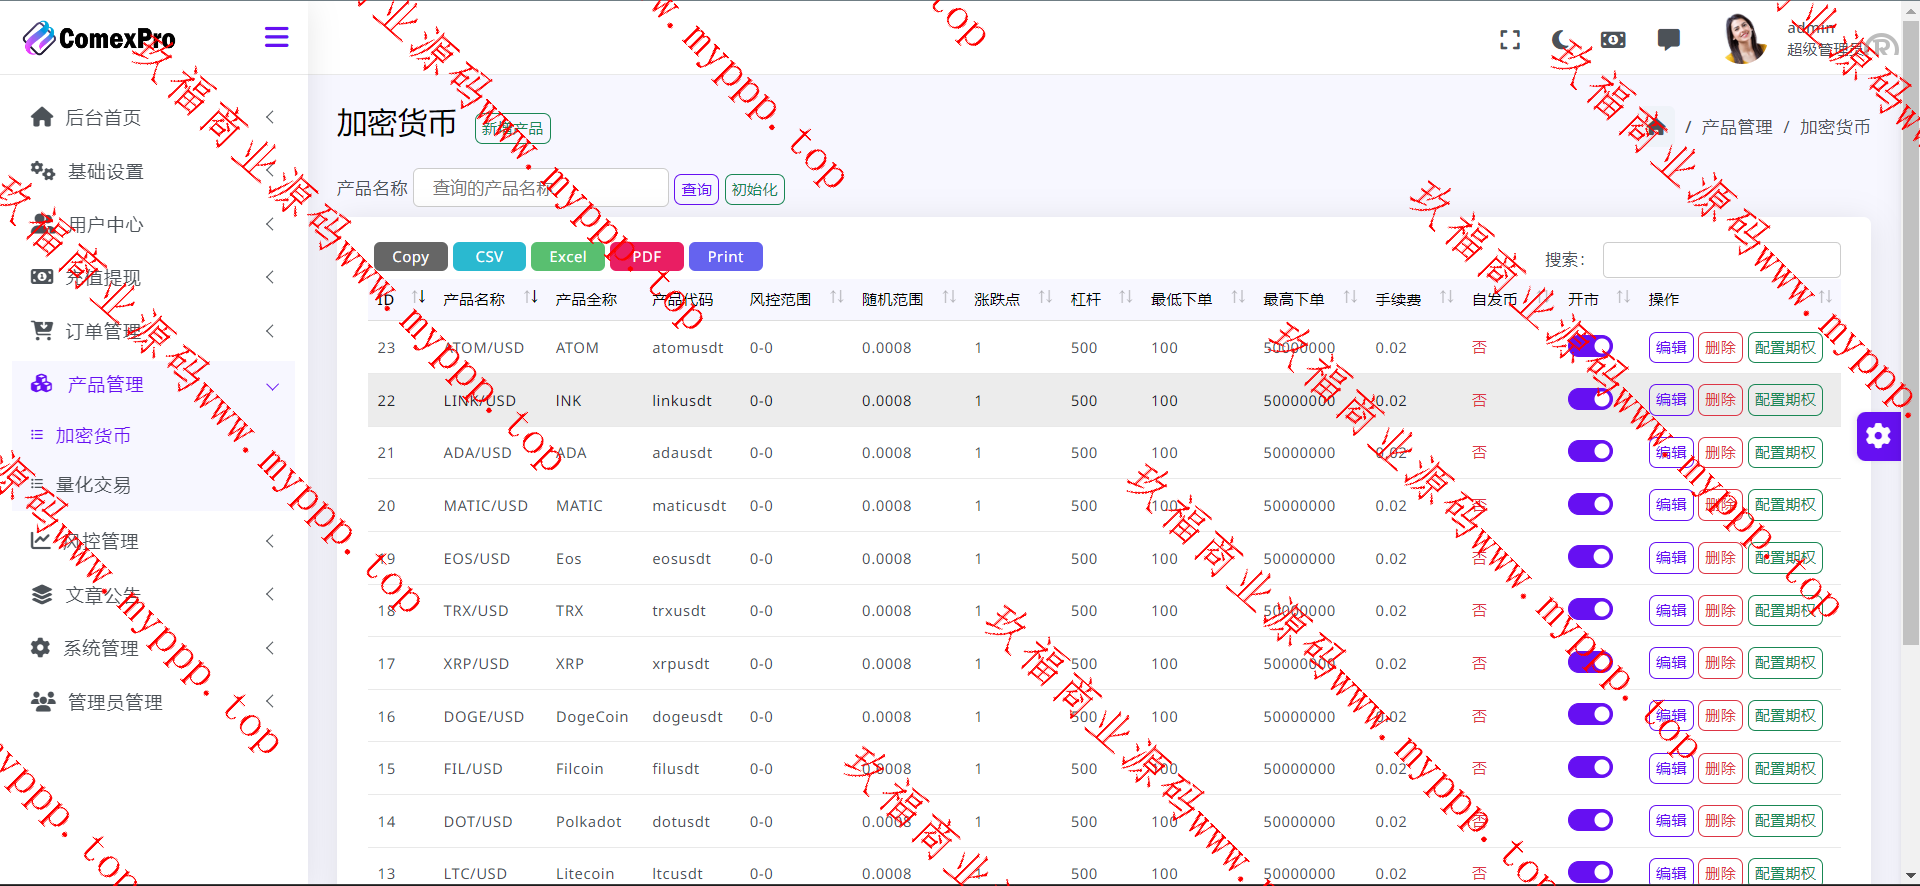Click the hamburger menu icon to collapse sidebar
Image resolution: width=1920 pixels, height=886 pixels.
pyautogui.click(x=276, y=38)
